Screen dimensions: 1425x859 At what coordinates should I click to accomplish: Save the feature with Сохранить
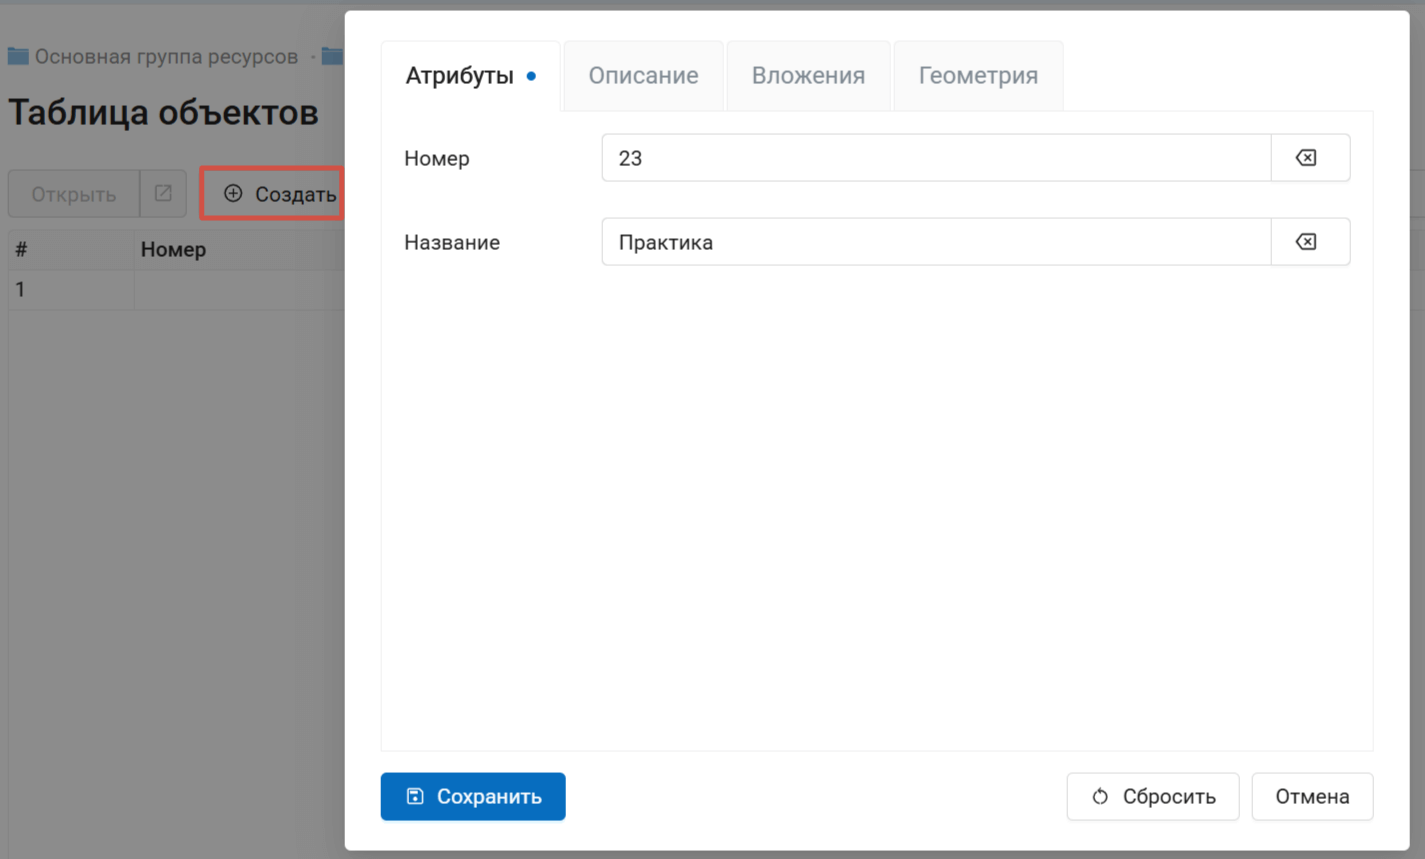pyautogui.click(x=473, y=796)
